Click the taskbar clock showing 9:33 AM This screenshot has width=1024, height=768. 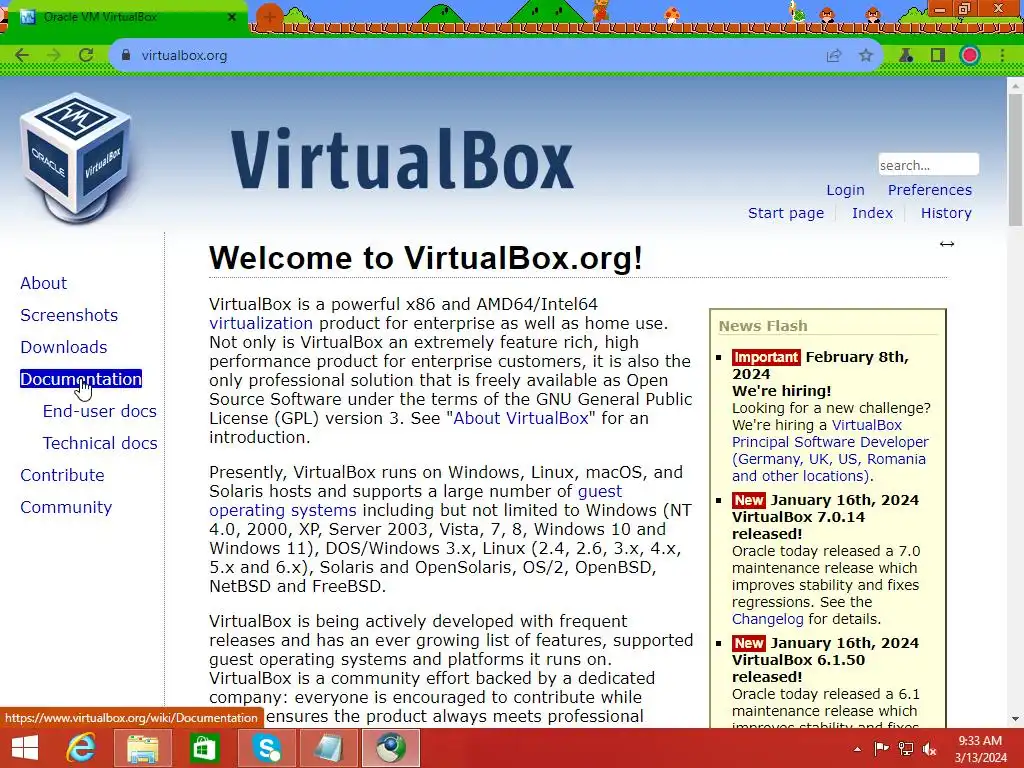pyautogui.click(x=980, y=749)
